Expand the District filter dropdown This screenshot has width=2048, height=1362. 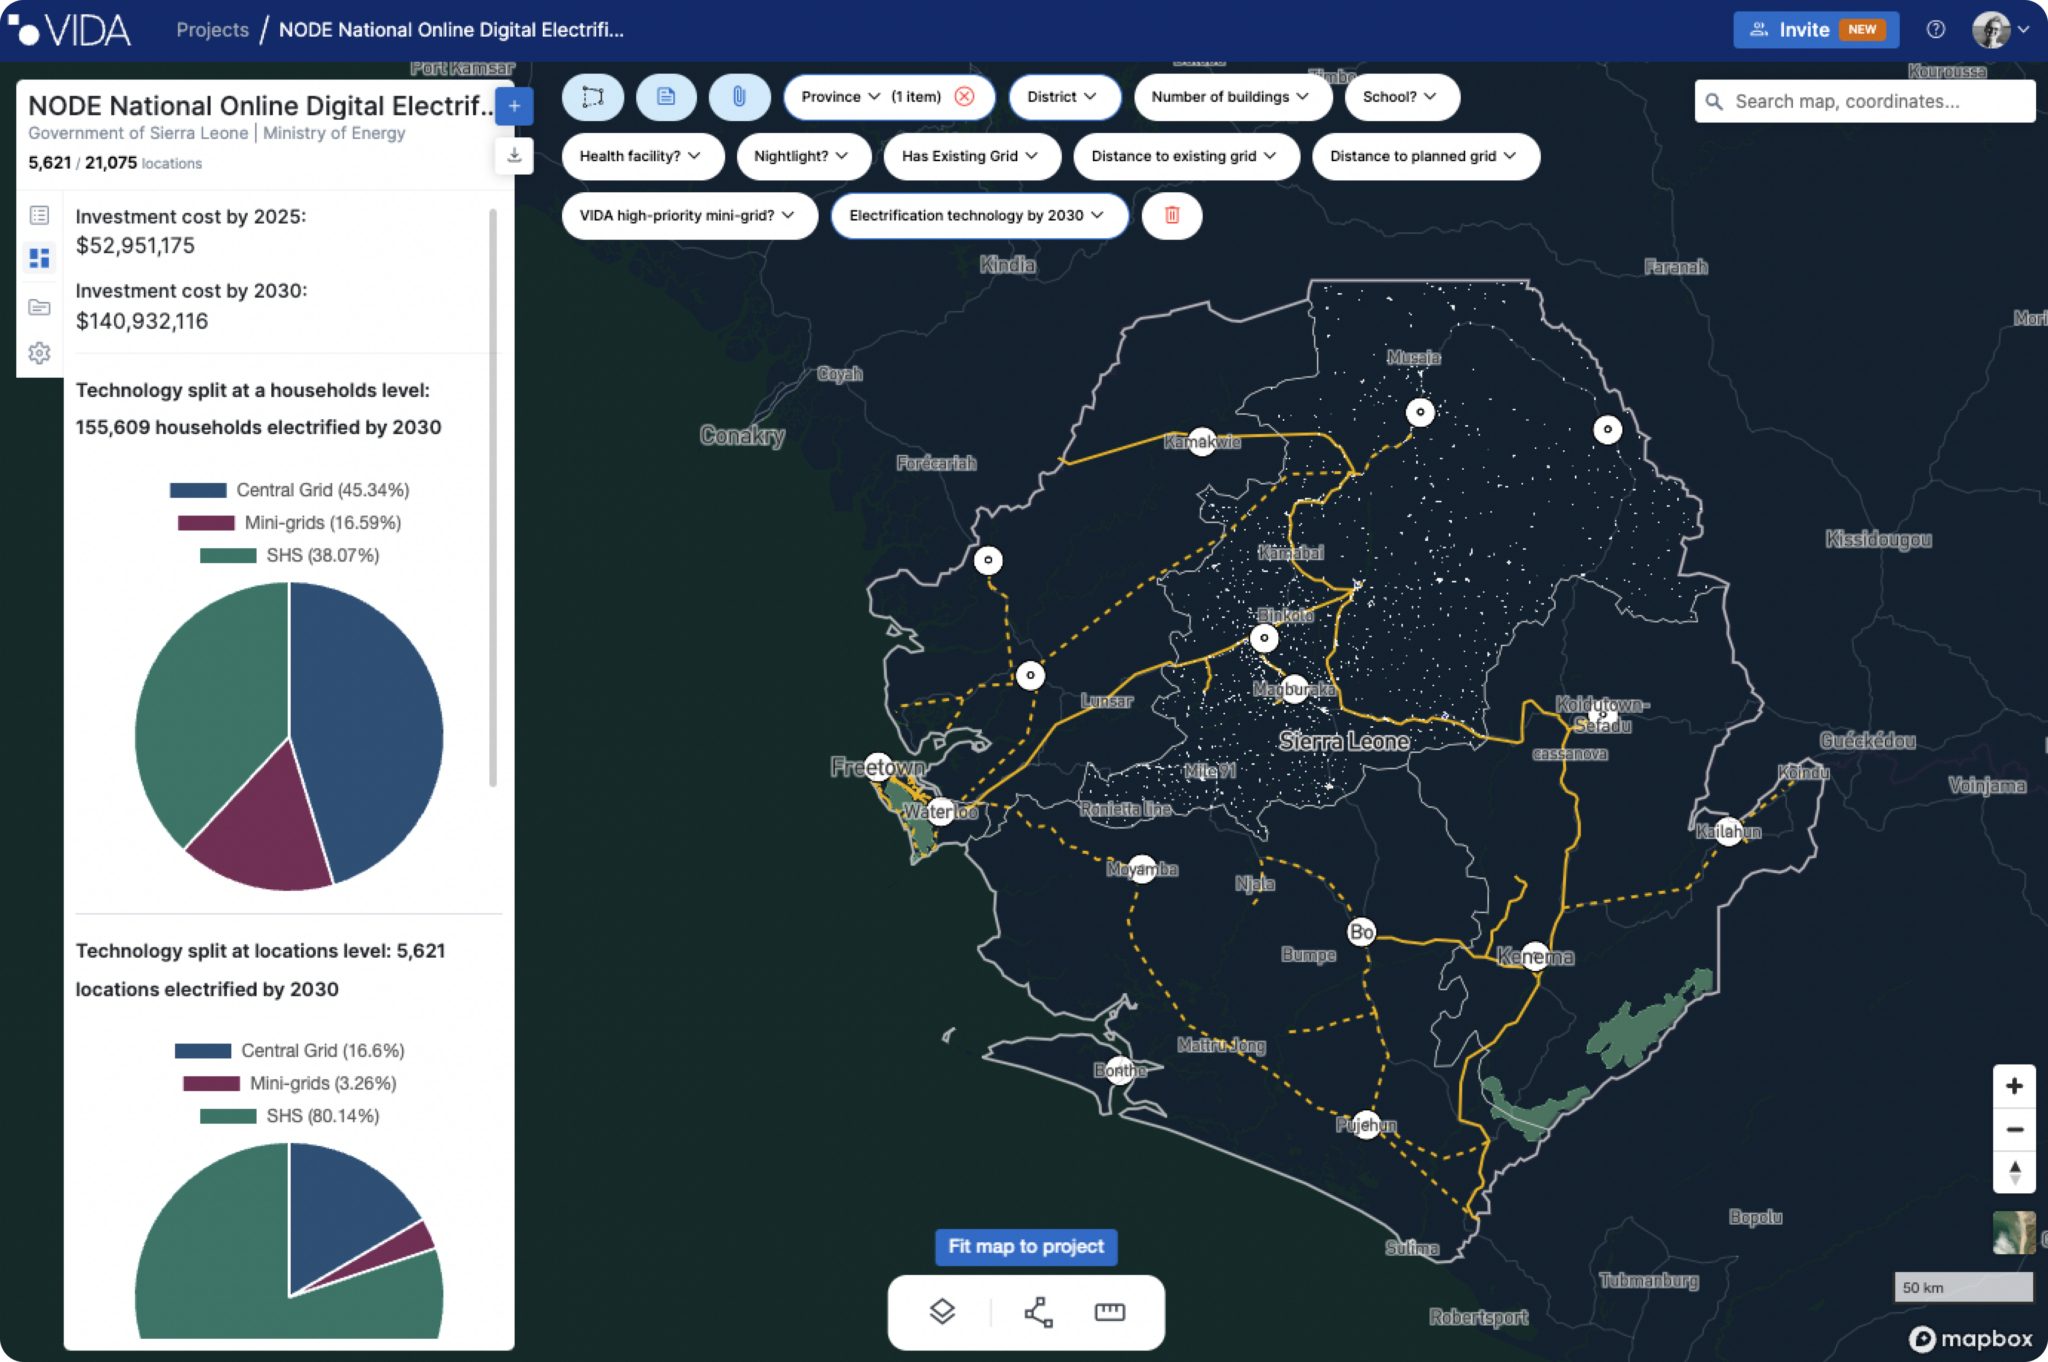pos(1062,97)
